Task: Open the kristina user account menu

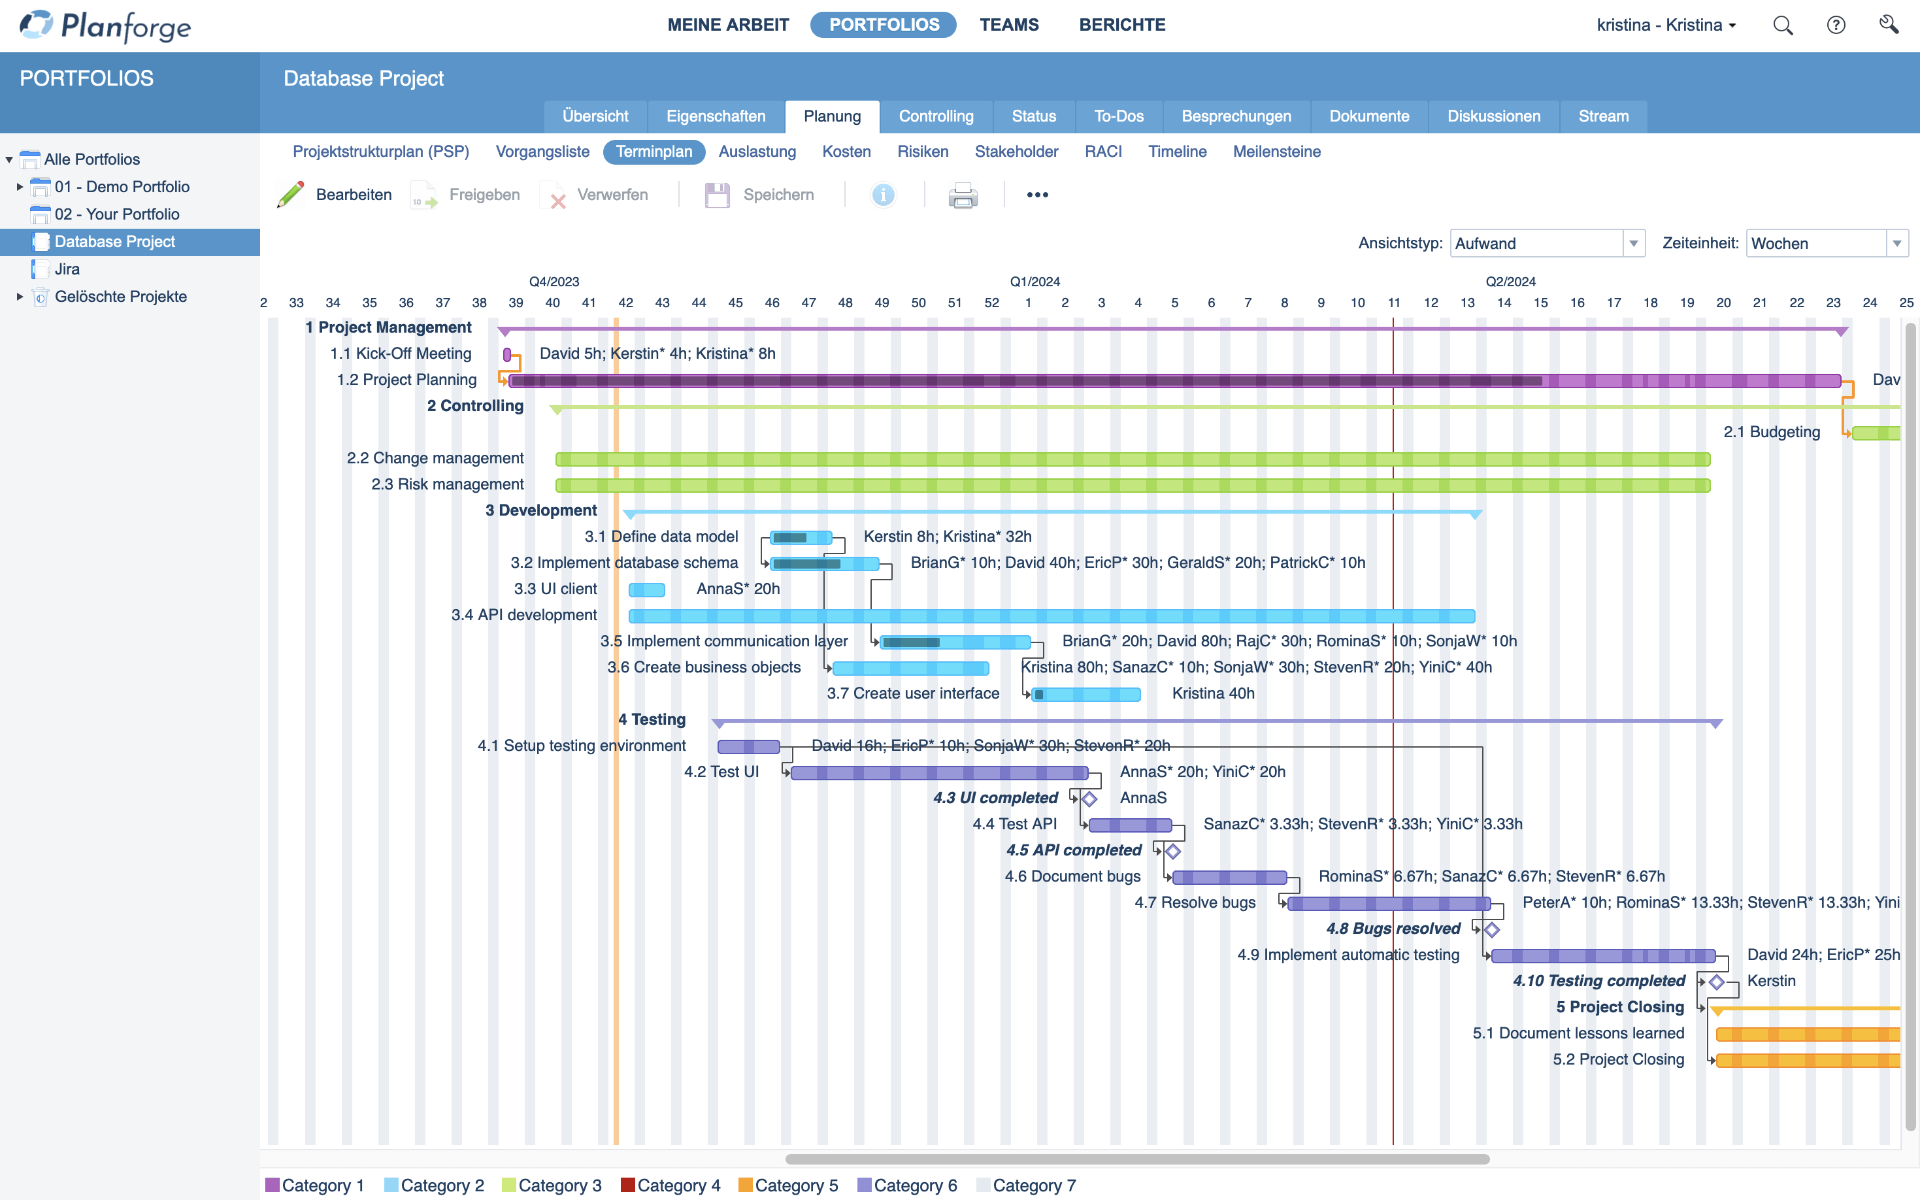Action: [x=1666, y=25]
